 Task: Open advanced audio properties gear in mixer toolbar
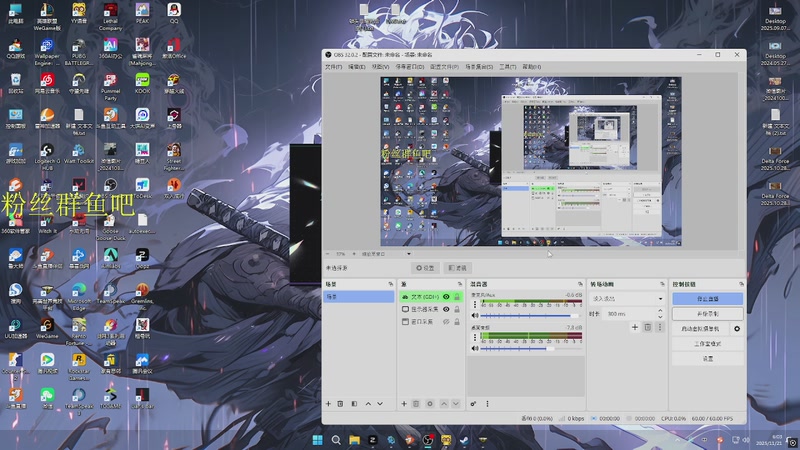coord(473,404)
